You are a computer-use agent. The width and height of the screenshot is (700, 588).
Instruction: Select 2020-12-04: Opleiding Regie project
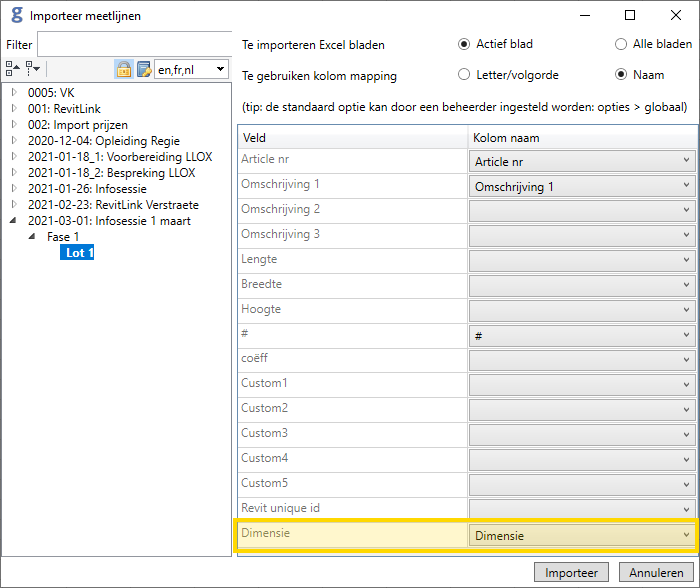104,141
